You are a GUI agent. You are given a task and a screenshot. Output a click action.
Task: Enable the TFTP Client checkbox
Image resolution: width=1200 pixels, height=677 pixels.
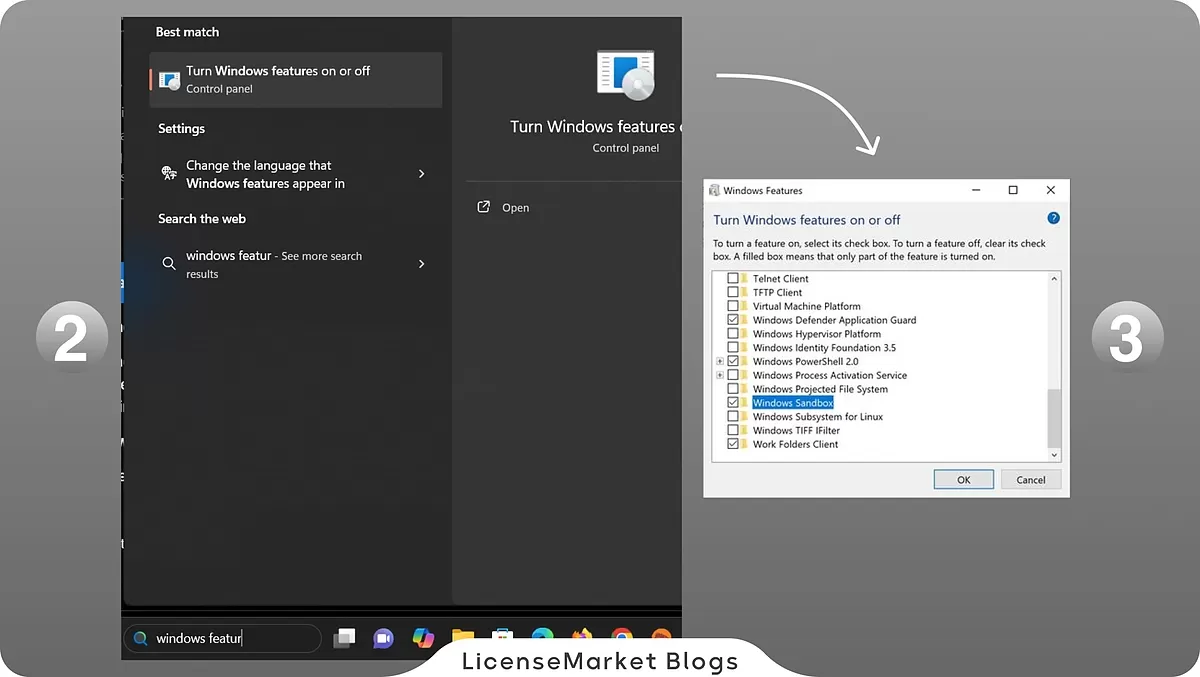point(733,292)
